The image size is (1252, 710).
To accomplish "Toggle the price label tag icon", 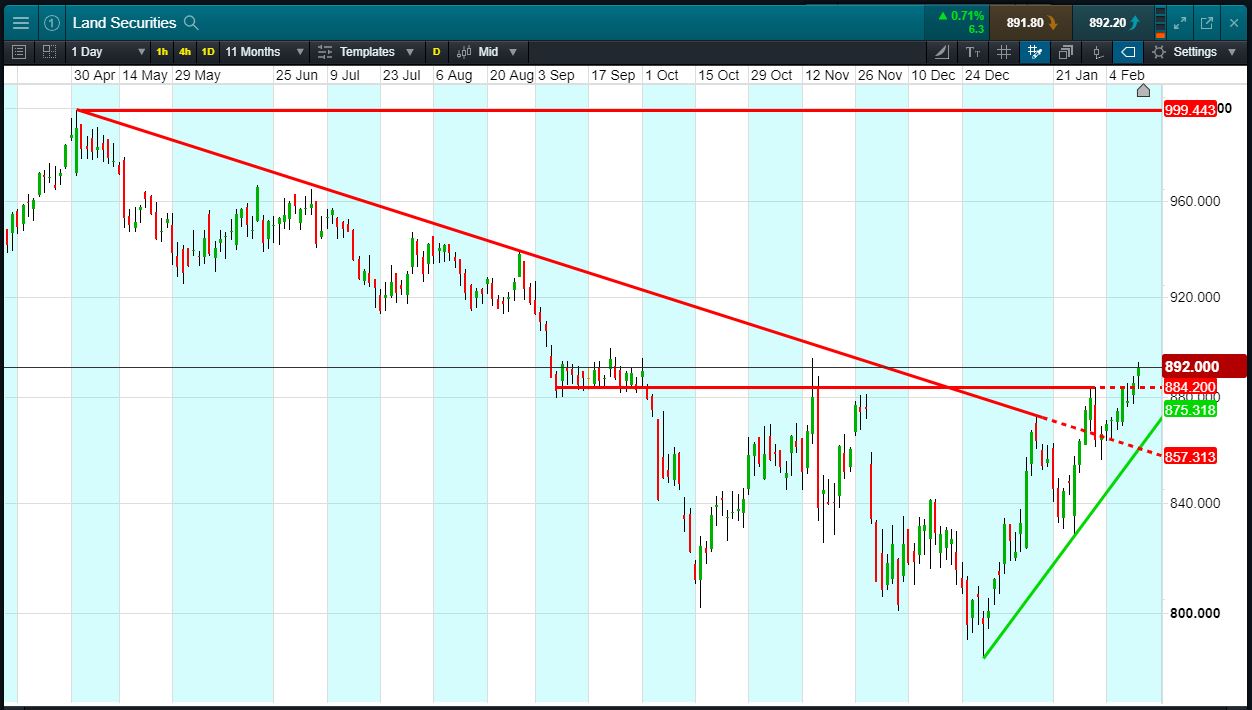I will point(1128,51).
